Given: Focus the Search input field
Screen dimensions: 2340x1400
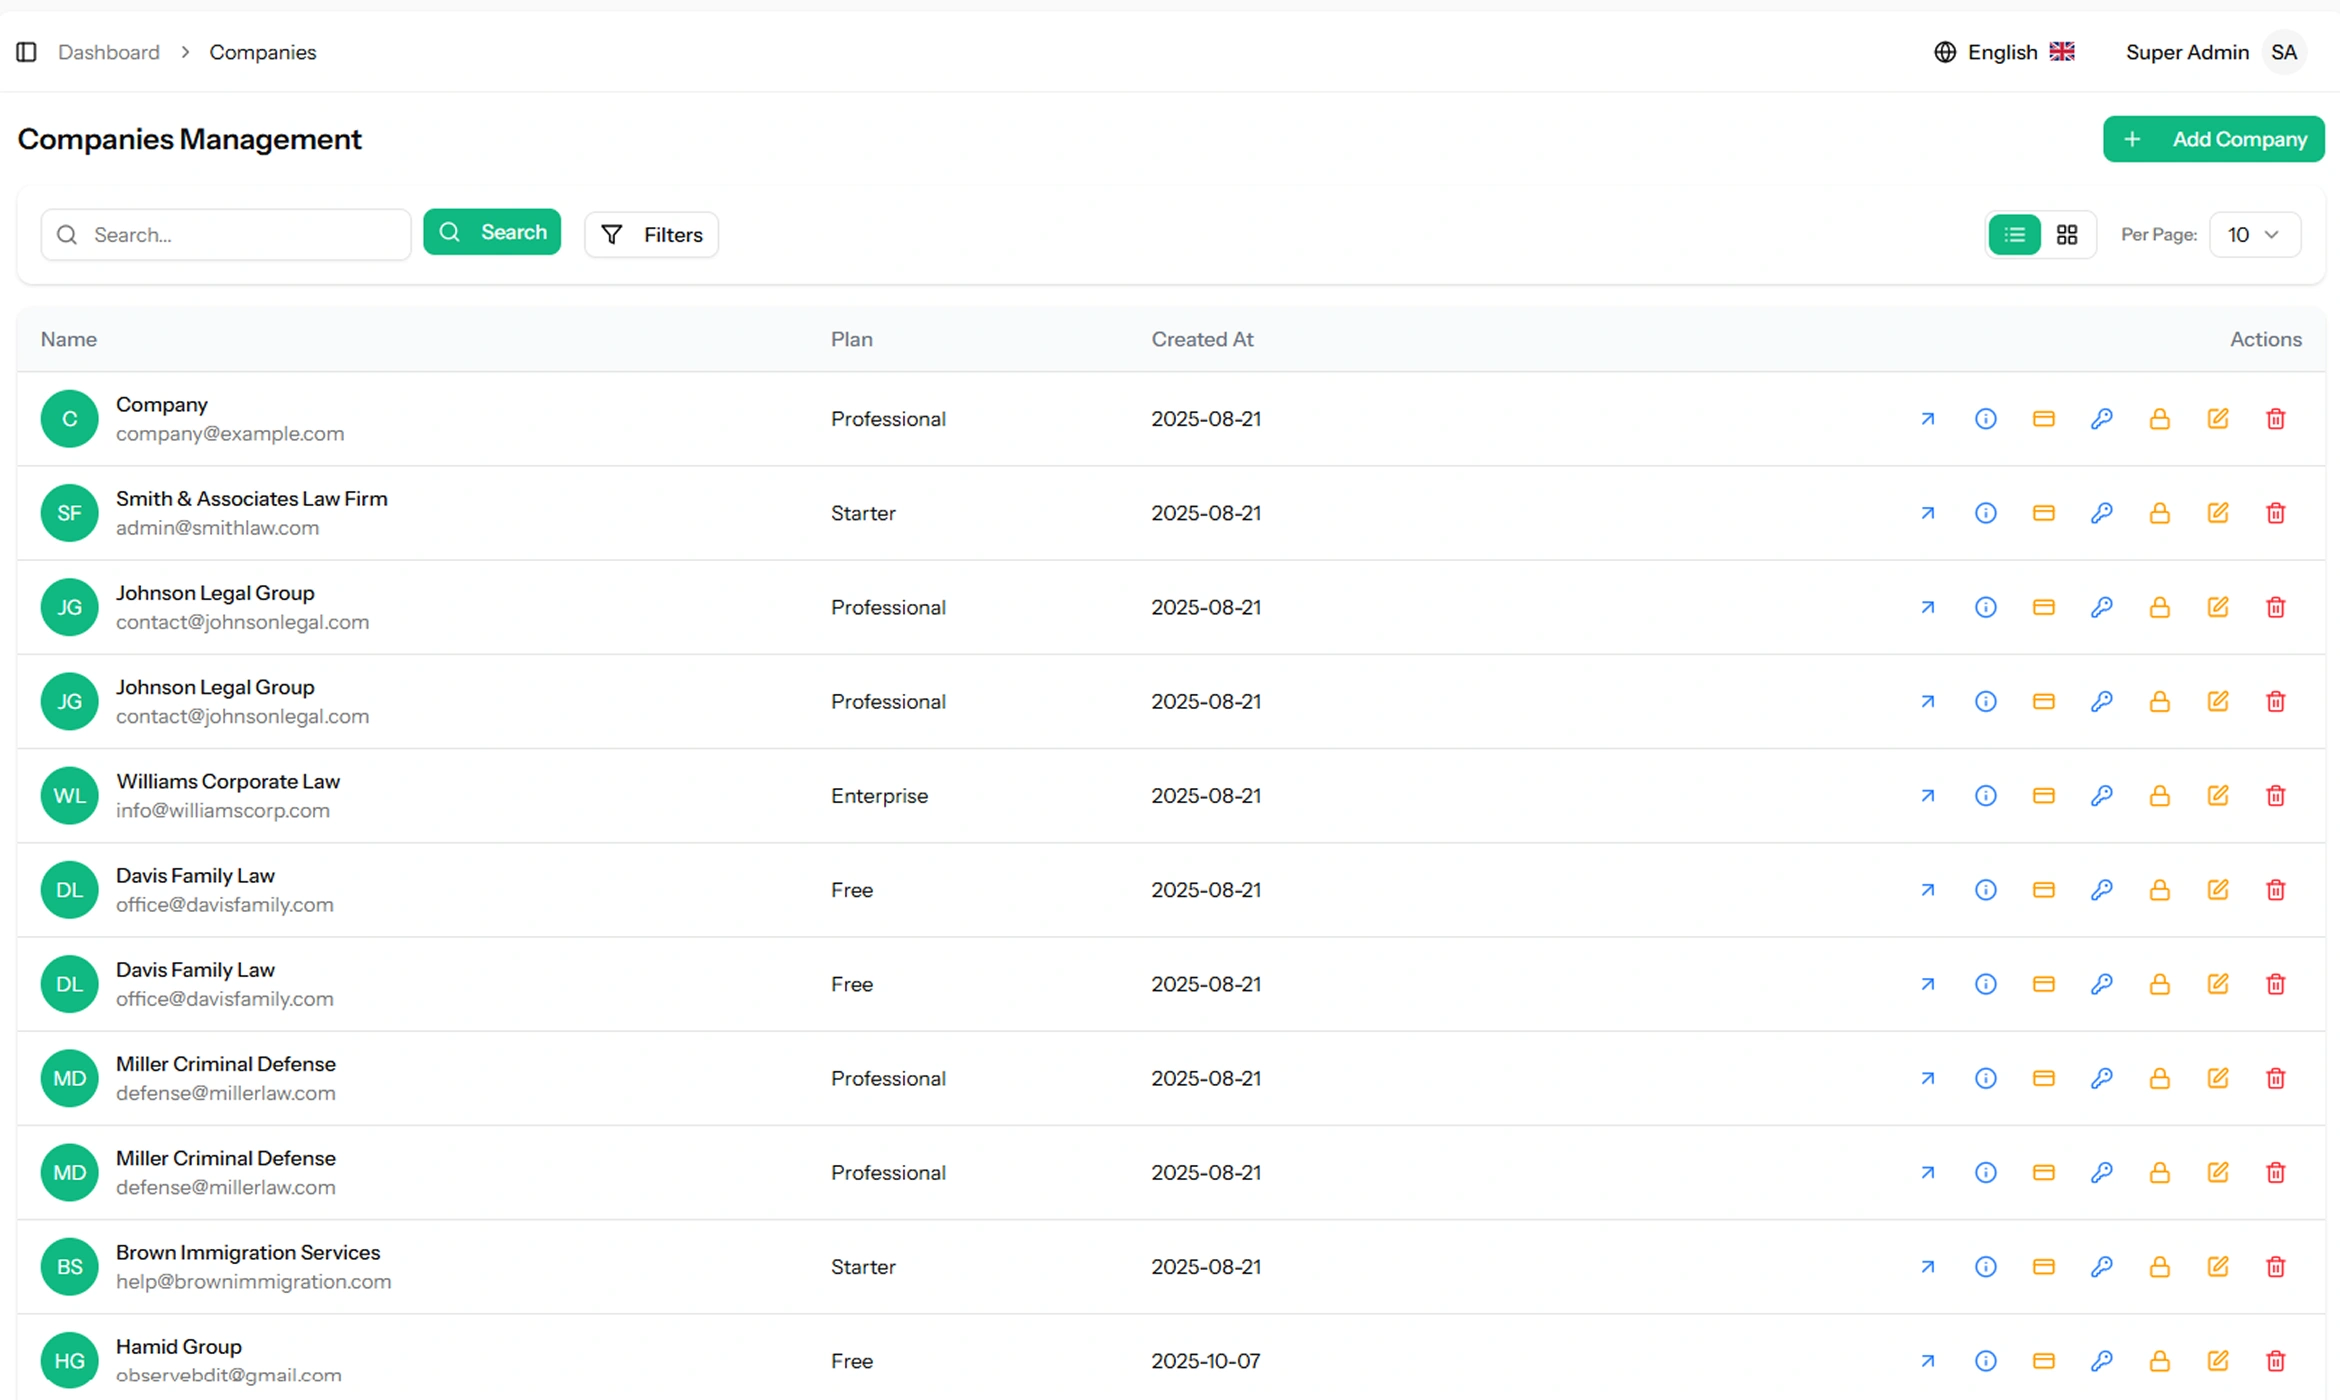Looking at the screenshot, I should (x=240, y=235).
